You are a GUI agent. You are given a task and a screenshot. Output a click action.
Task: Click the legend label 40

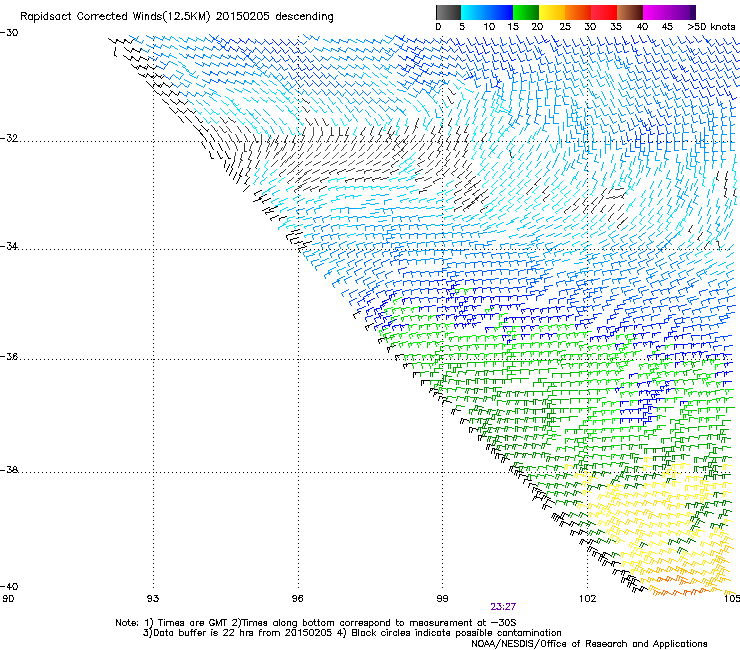click(x=642, y=27)
